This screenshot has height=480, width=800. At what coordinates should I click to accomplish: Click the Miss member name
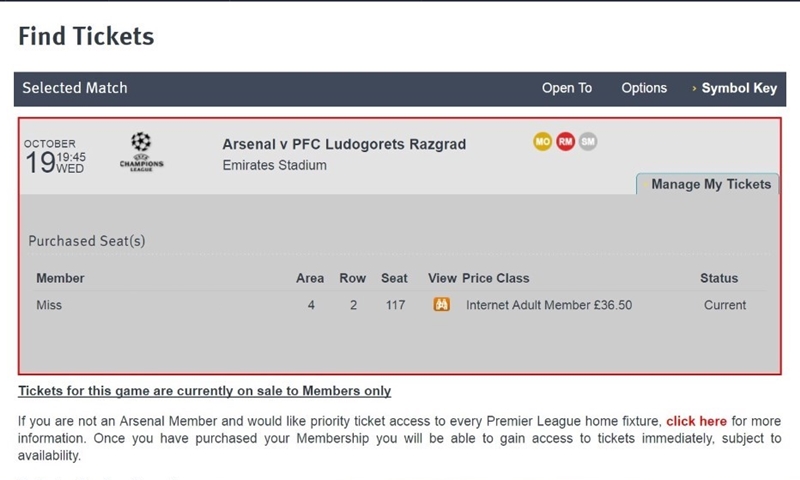click(49, 305)
